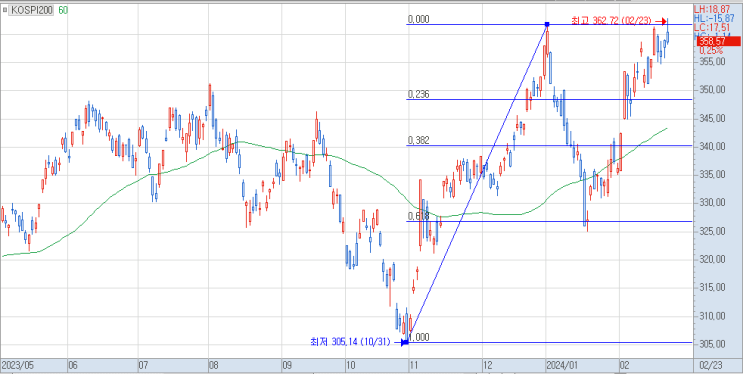The height and width of the screenshot is (374, 743).
Task: Click the Fibonacci 0,236 level label
Action: [x=419, y=95]
